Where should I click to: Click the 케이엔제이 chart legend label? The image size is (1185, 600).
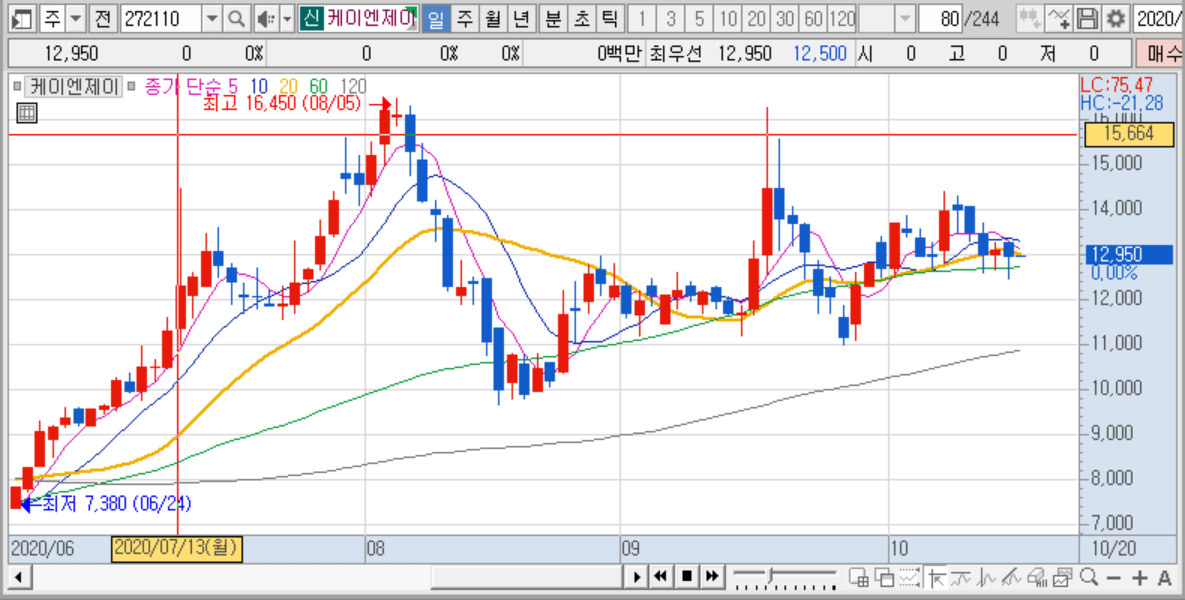pyautogui.click(x=73, y=86)
